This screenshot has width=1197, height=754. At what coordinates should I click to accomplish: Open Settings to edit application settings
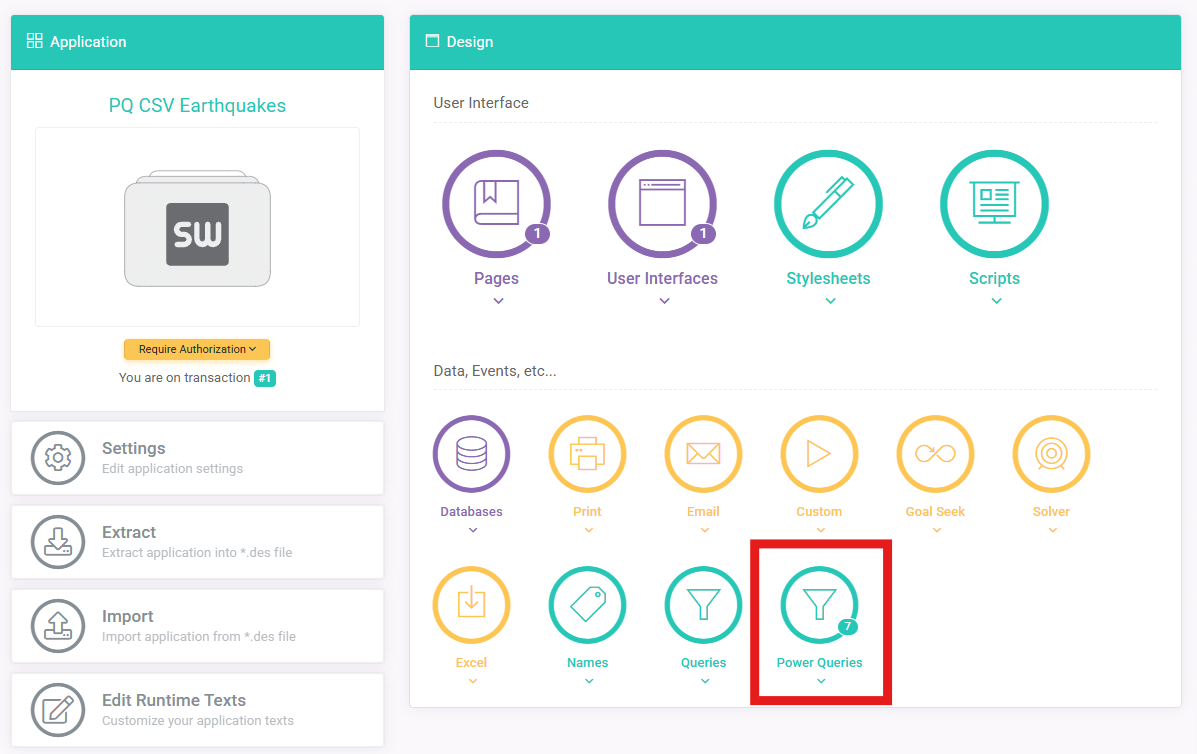tap(197, 458)
